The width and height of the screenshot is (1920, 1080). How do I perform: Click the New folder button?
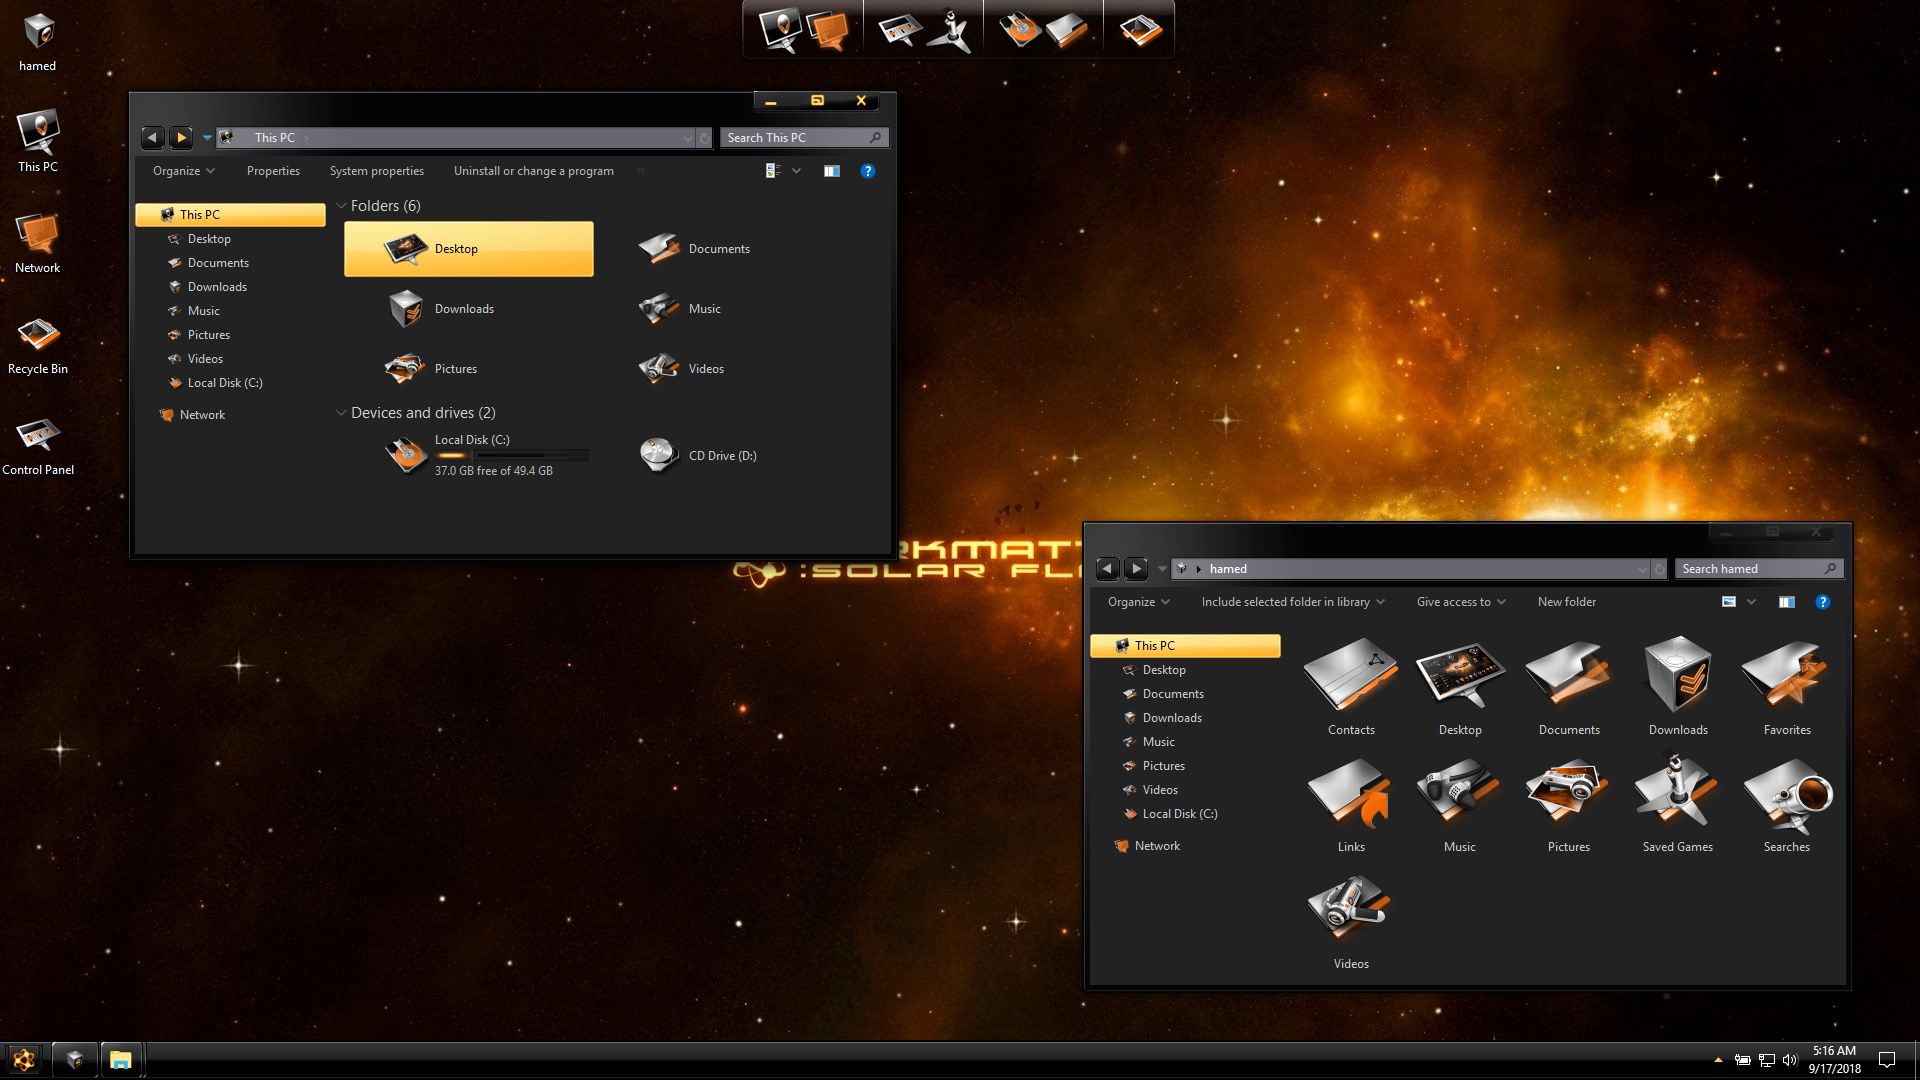[1566, 602]
